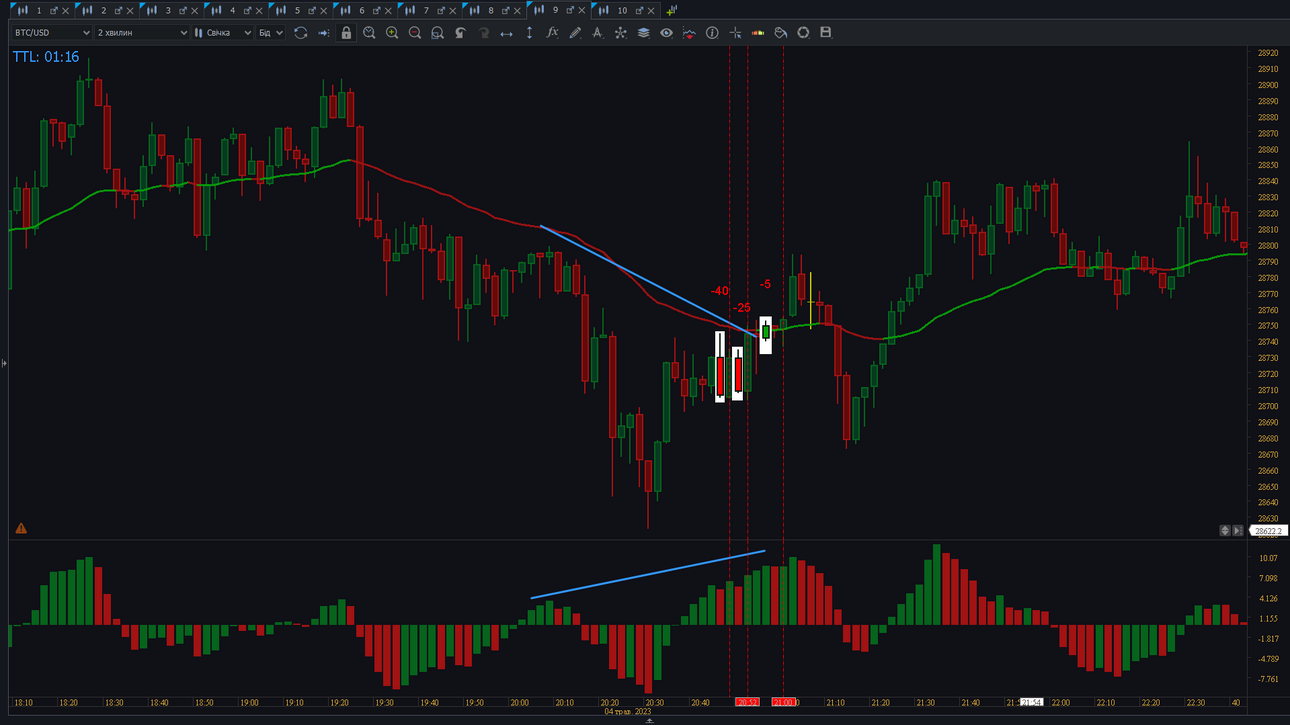Viewport: 1290px width, 725px height.
Task: Close chart tab 10
Action: coord(652,11)
